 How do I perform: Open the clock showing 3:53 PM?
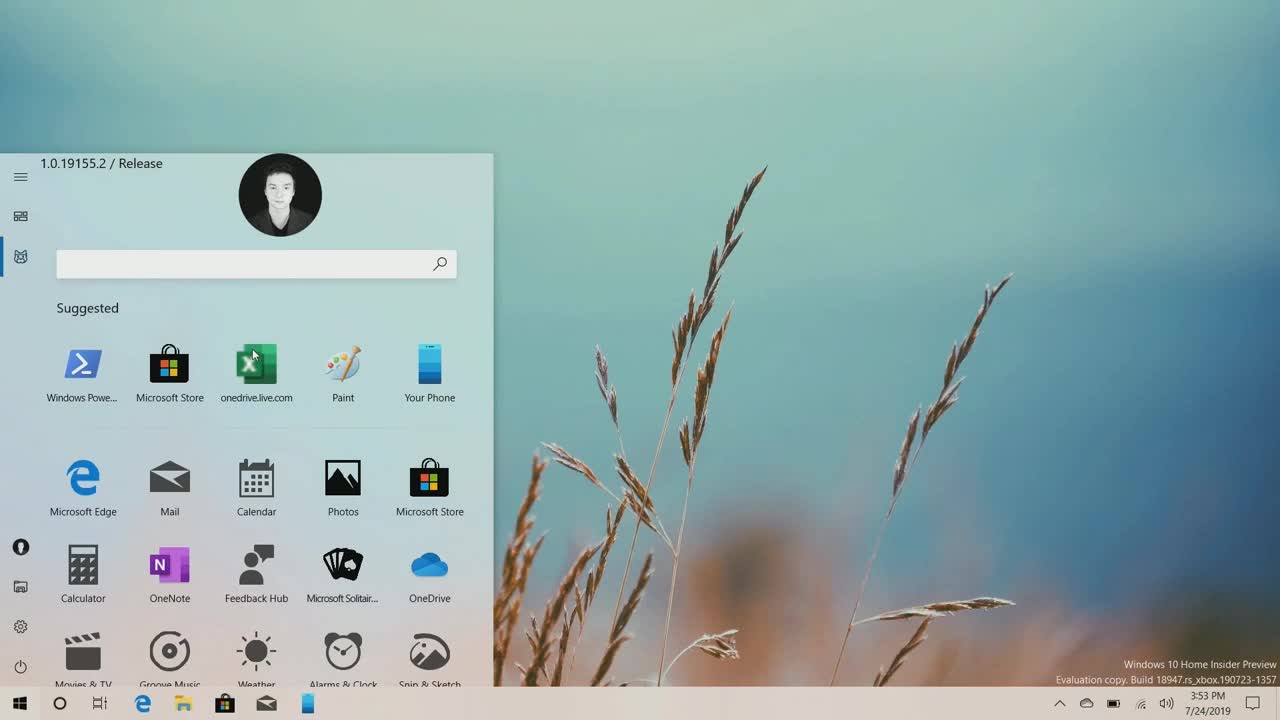(x=1207, y=704)
